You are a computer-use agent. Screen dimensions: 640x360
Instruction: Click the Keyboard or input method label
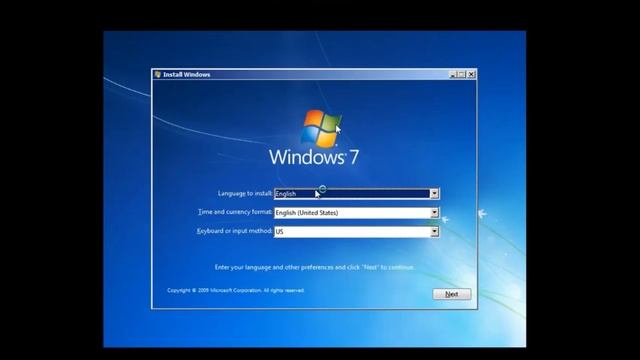[x=234, y=231]
